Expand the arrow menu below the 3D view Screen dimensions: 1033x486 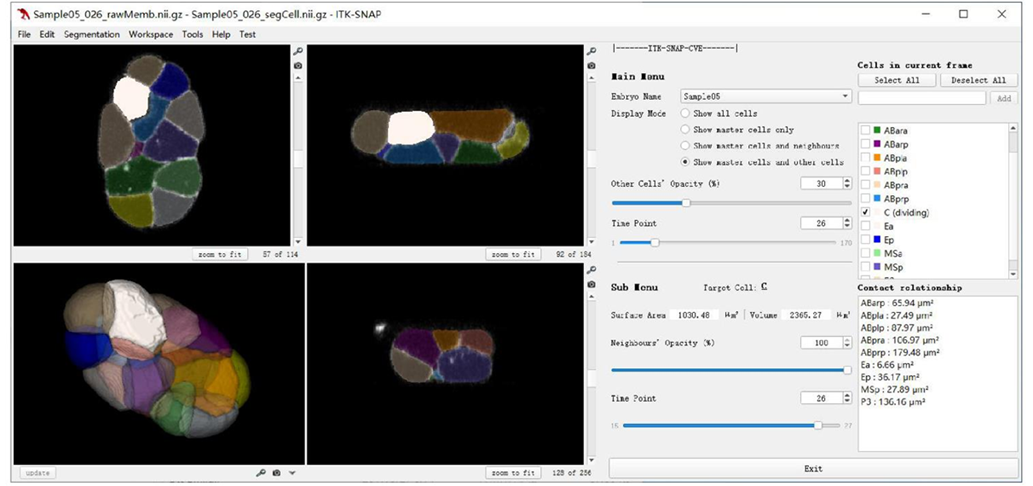[292, 472]
